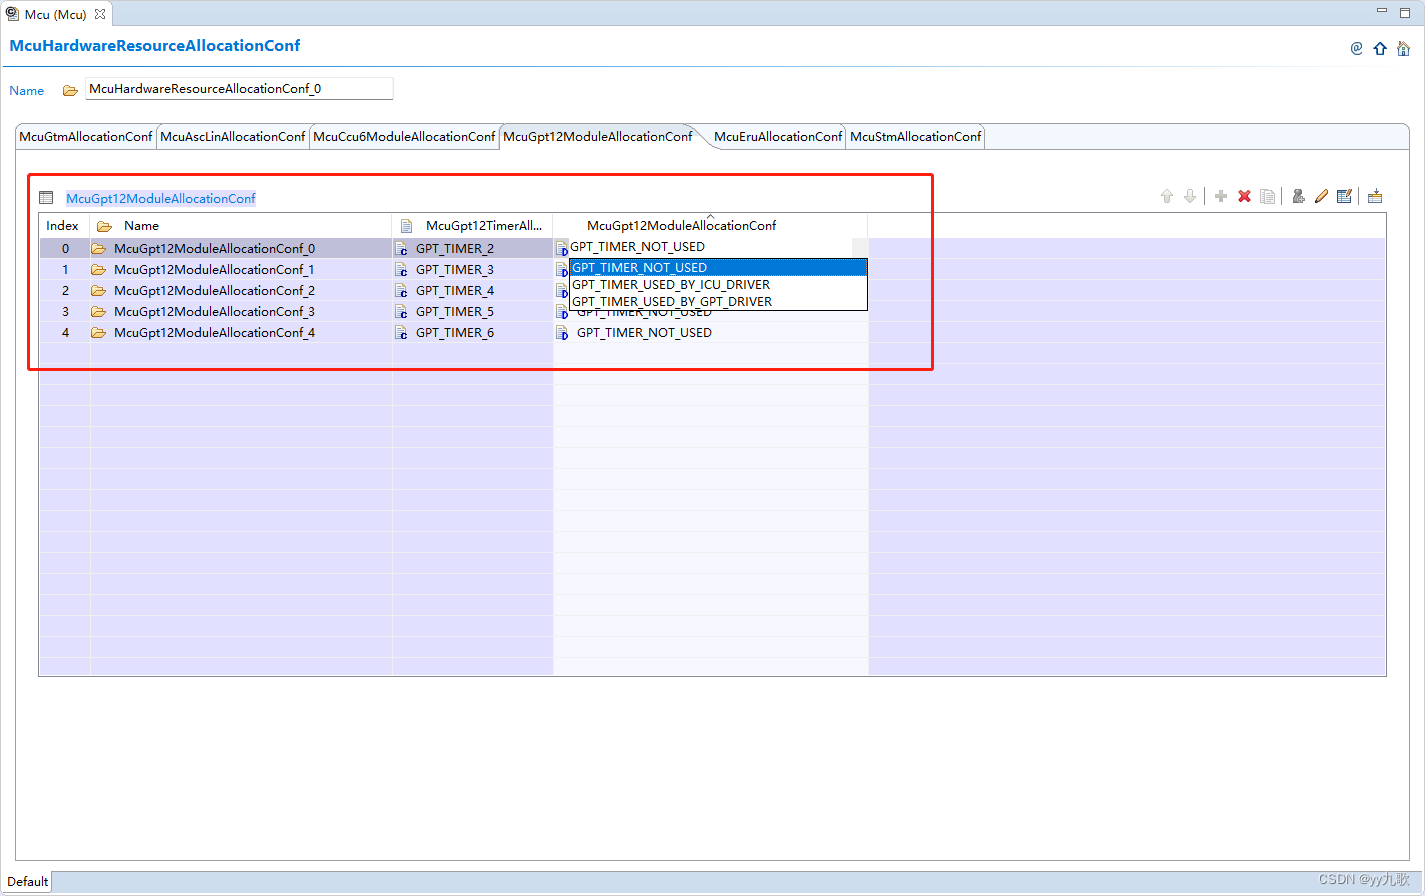Click the duplicate pages icon in the table toolbar
The height and width of the screenshot is (896, 1425).
pyautogui.click(x=1268, y=196)
